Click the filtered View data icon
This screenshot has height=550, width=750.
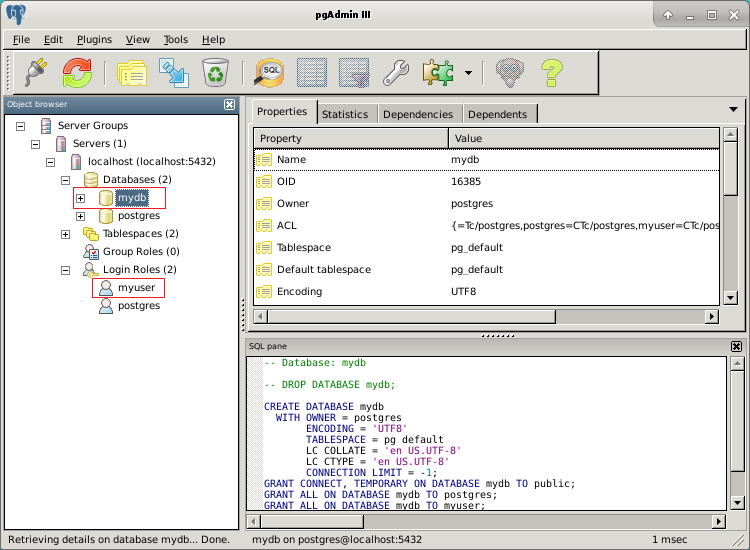pyautogui.click(x=354, y=73)
